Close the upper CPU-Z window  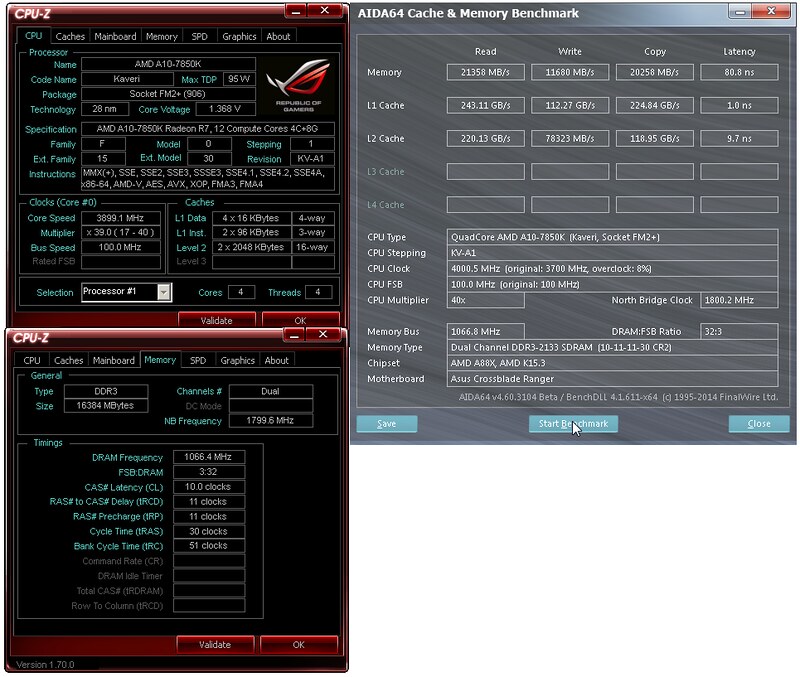[324, 11]
